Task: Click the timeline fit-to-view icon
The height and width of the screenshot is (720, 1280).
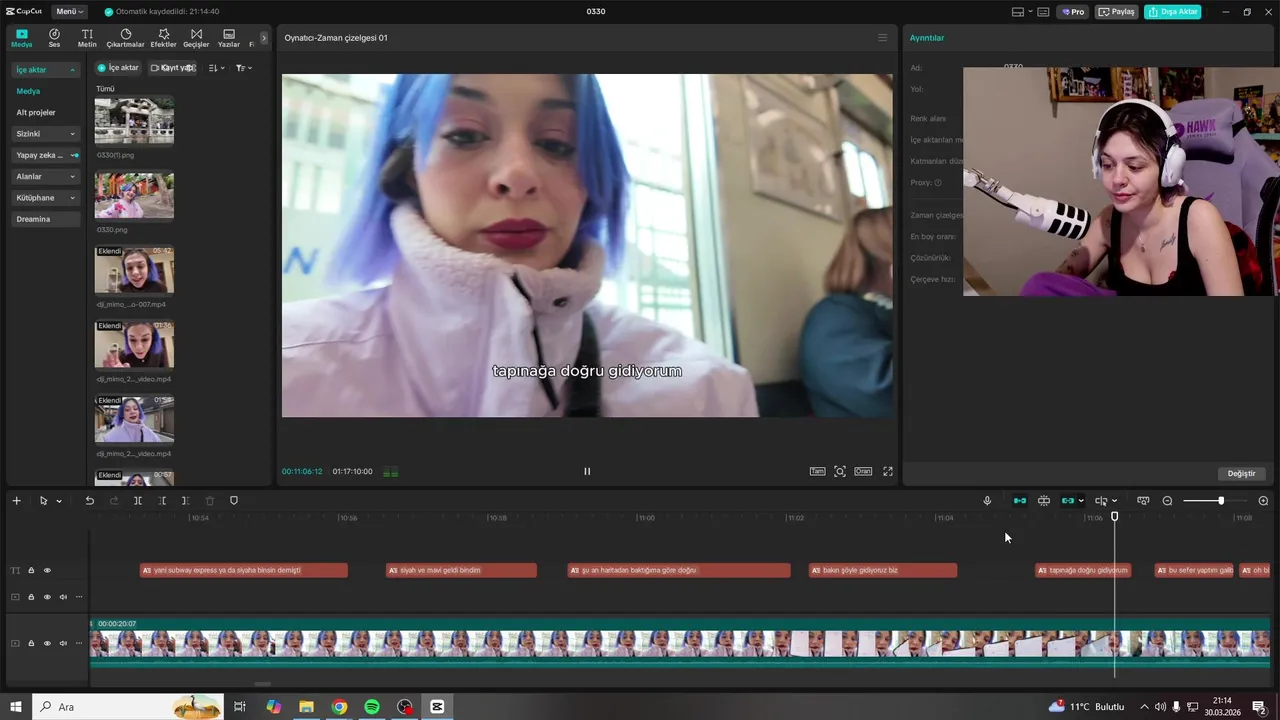Action: [1143, 501]
